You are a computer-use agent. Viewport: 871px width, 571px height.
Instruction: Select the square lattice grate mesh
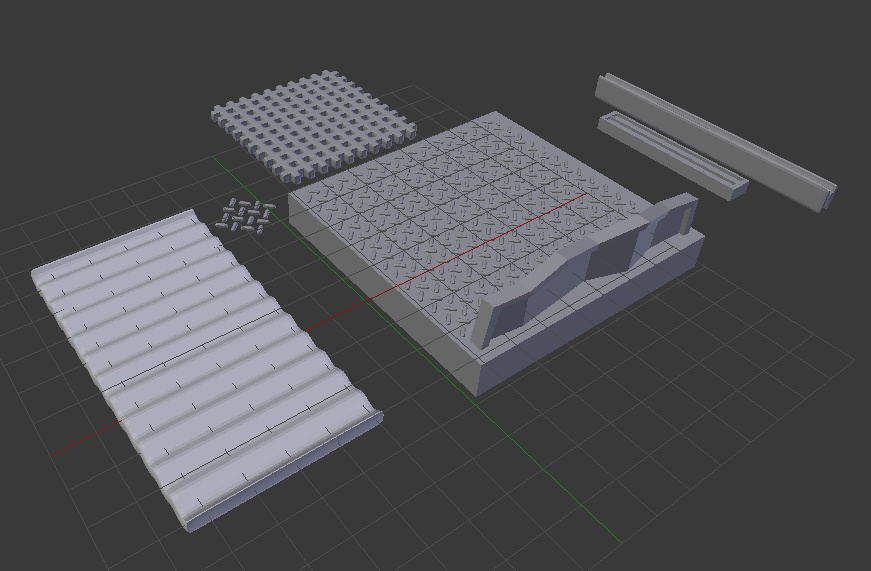point(314,126)
